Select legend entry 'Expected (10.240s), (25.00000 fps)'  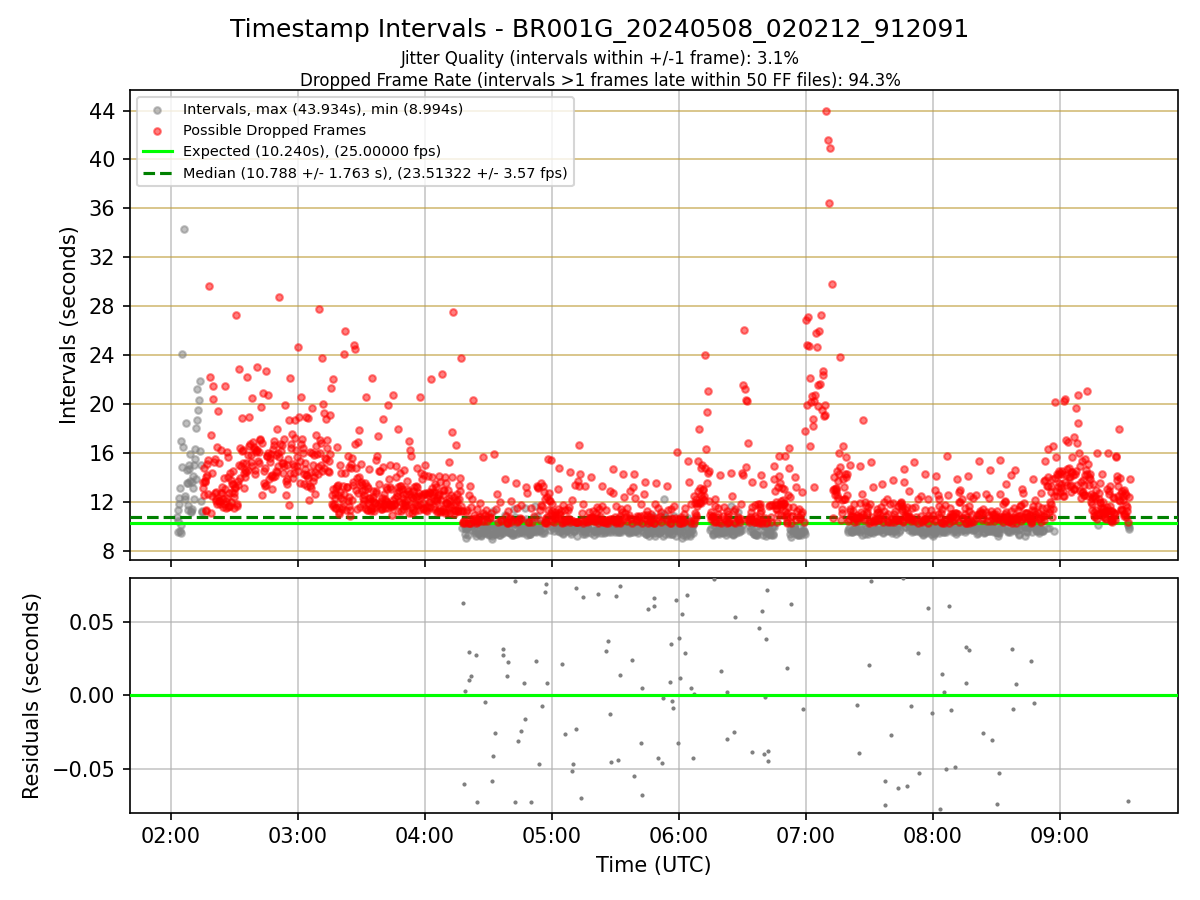tap(312, 151)
